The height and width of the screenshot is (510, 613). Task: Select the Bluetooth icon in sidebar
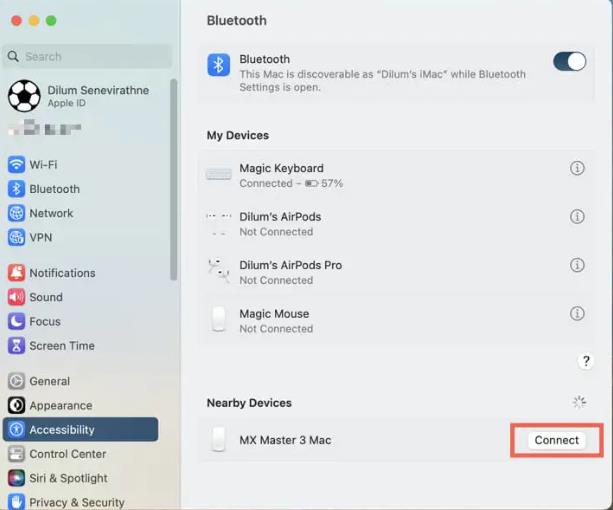click(x=16, y=189)
